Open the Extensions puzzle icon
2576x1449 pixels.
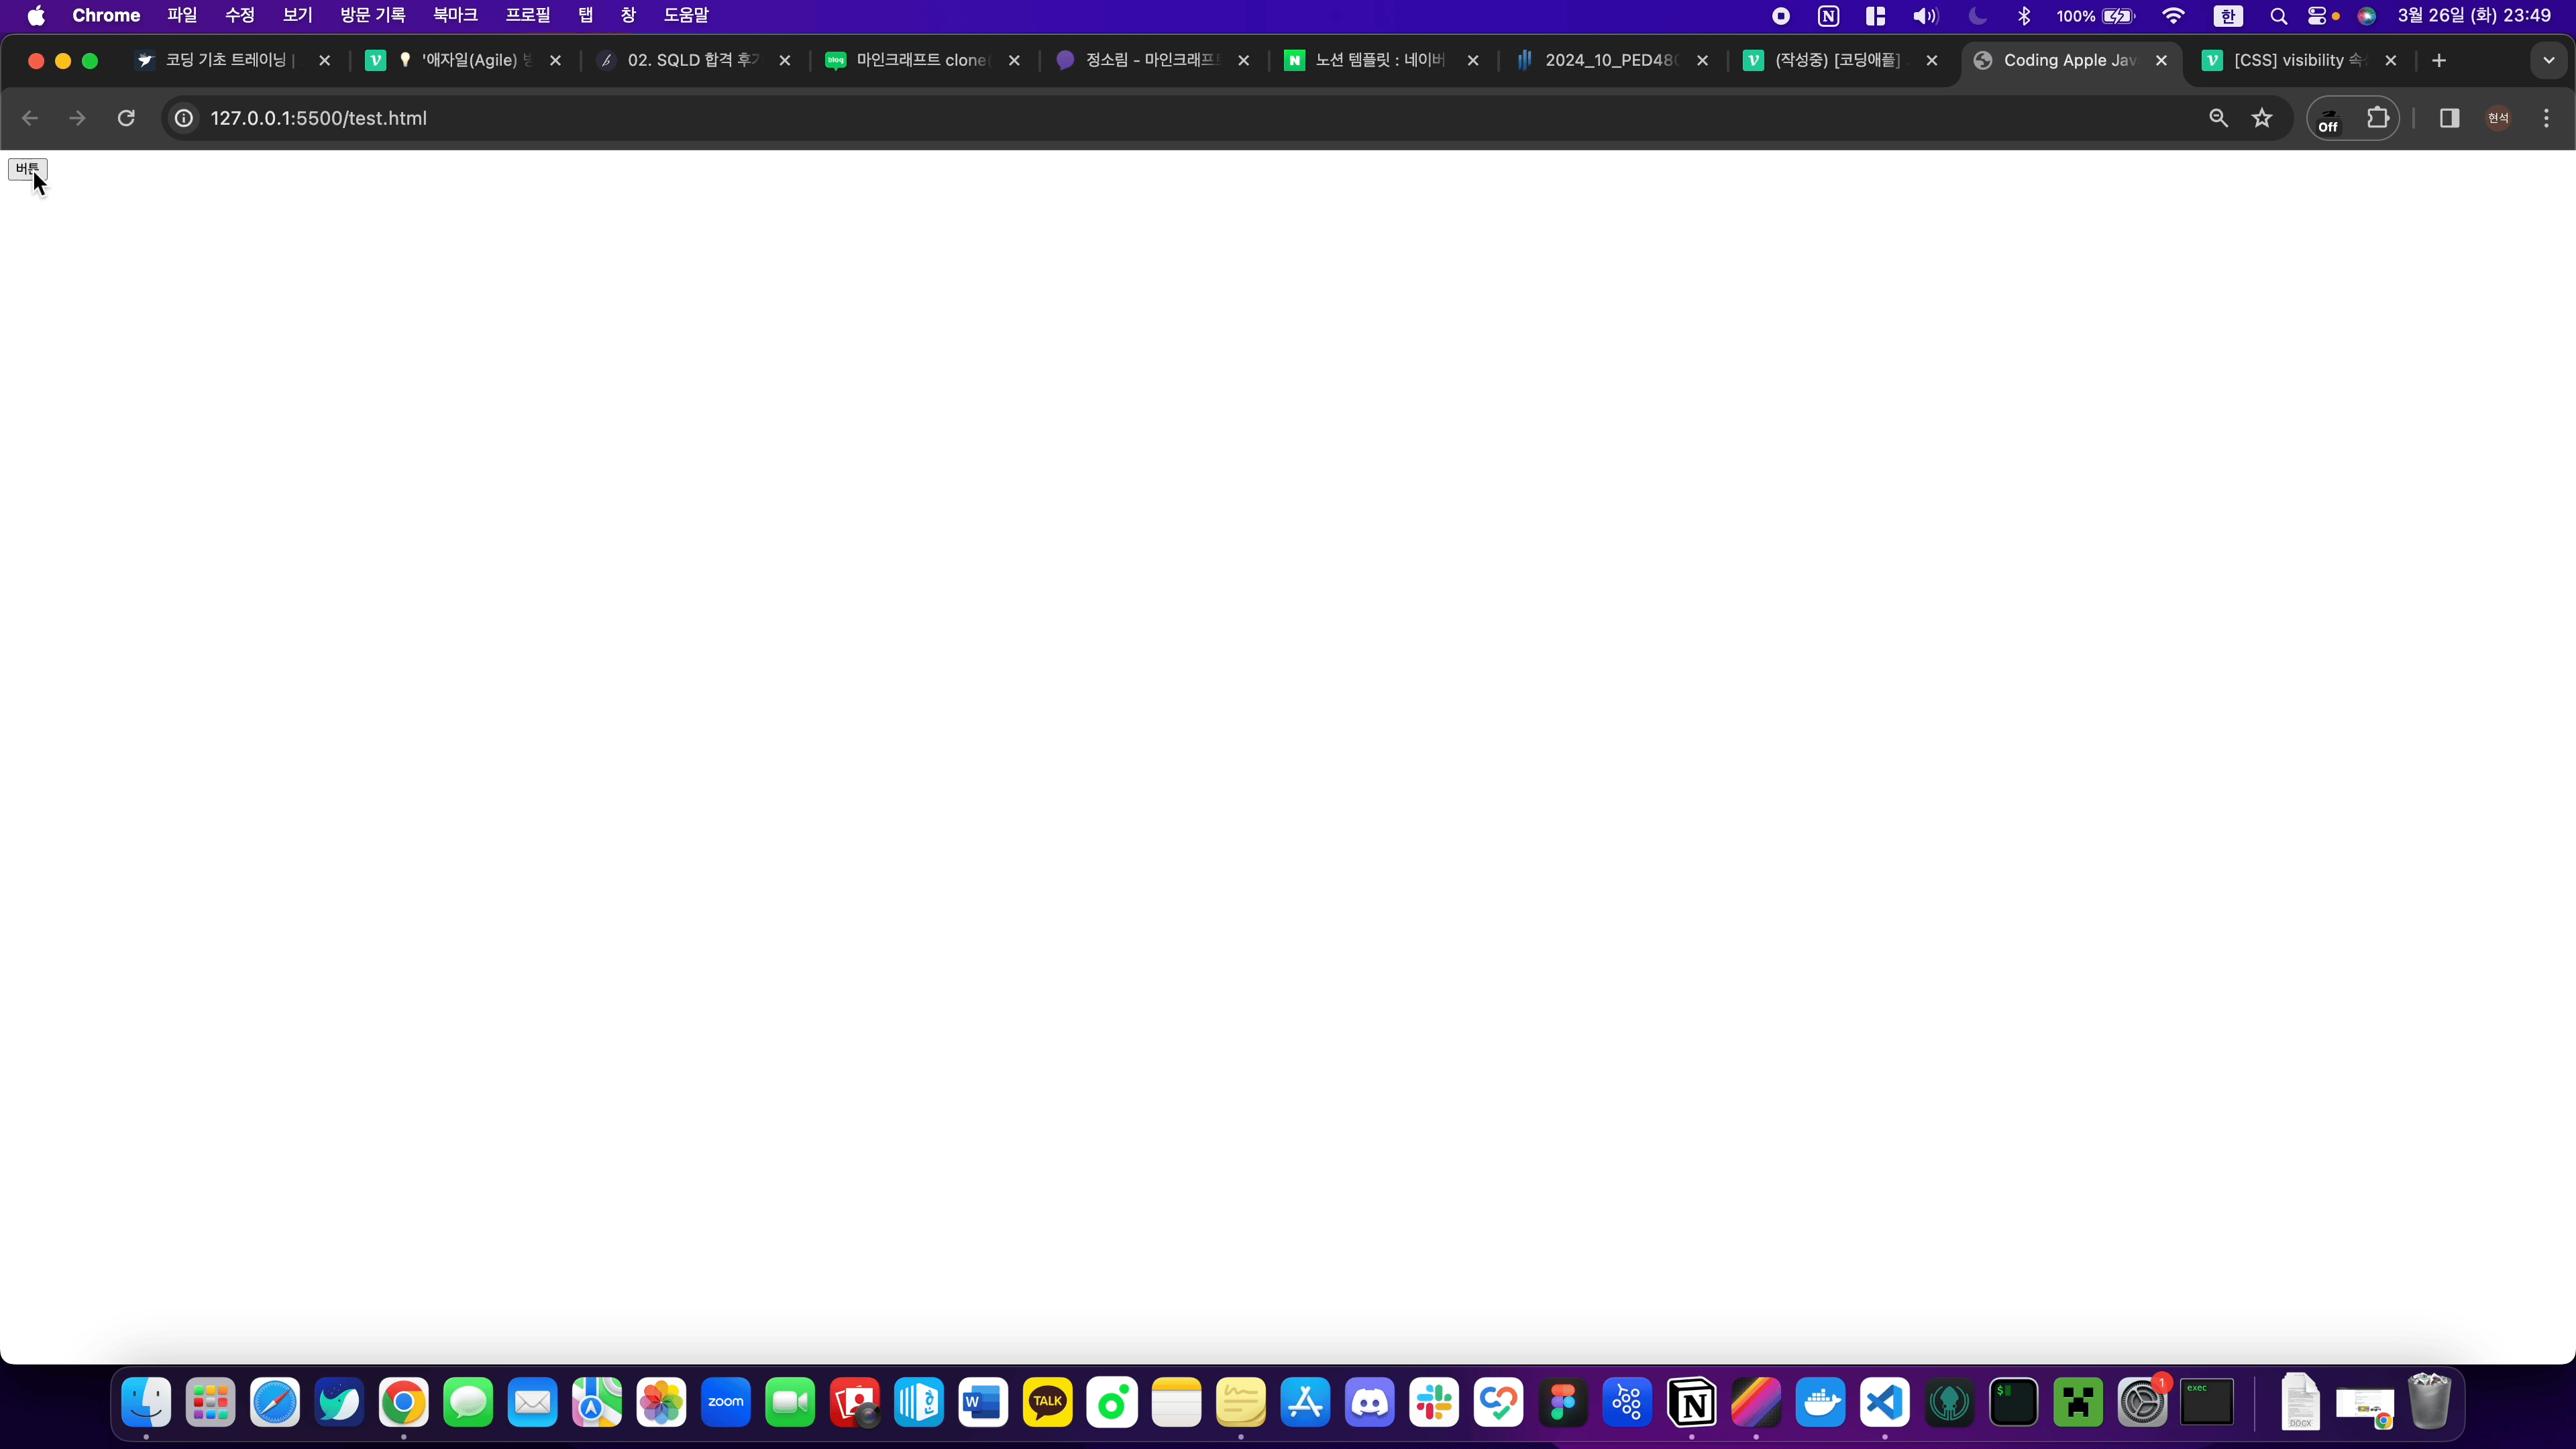click(x=2377, y=118)
